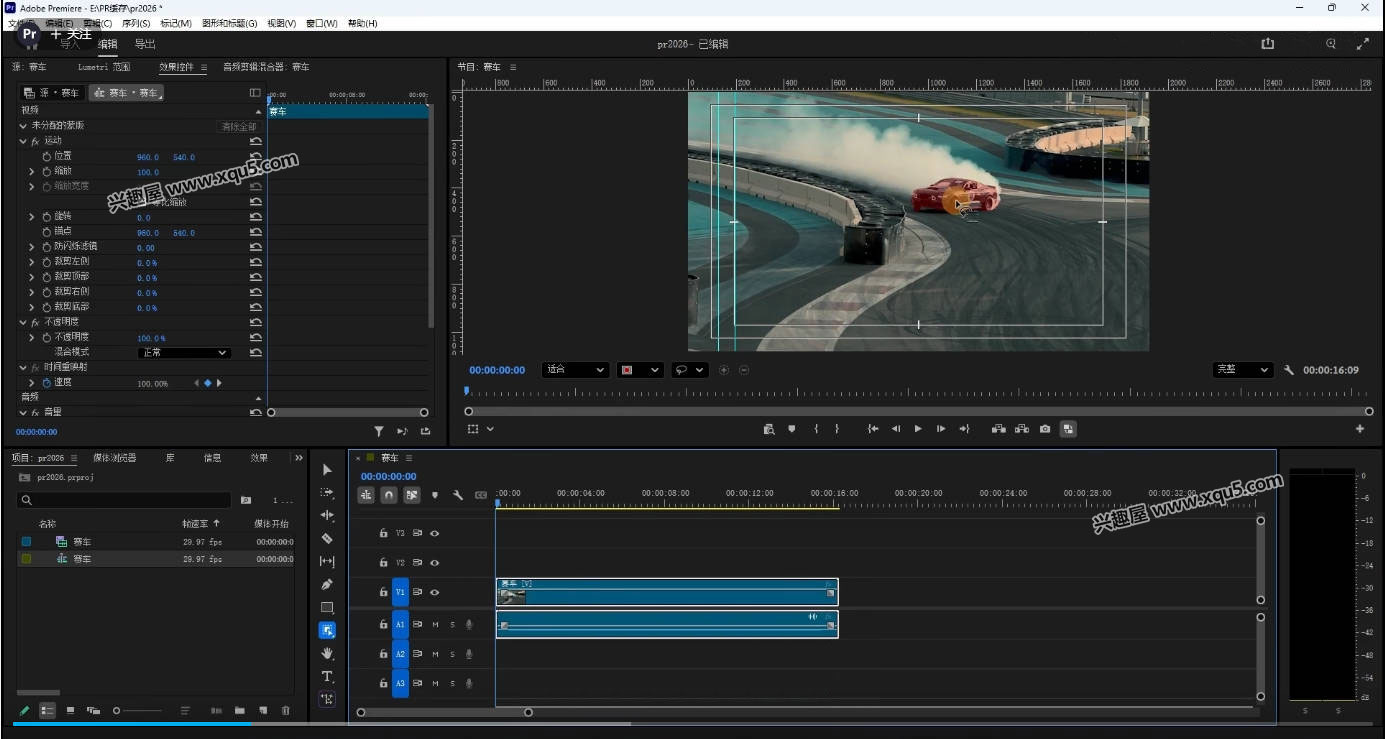1385x739 pixels.
Task: Collapse the 运动 (Motion) effect section
Action: (22, 141)
